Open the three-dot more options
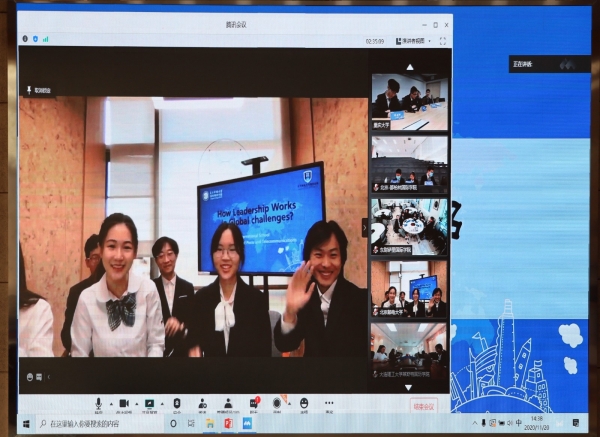600x437 pixels. (x=329, y=403)
